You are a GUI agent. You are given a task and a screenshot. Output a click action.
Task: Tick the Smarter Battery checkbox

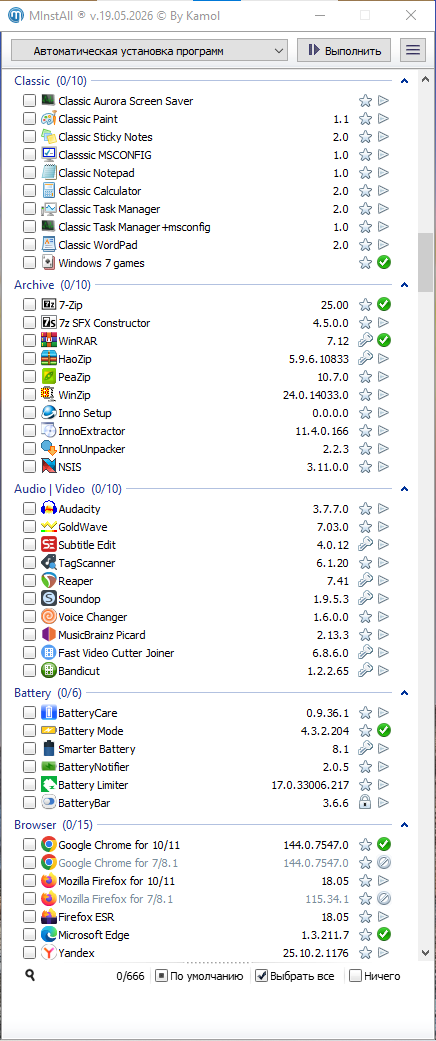click(x=29, y=748)
